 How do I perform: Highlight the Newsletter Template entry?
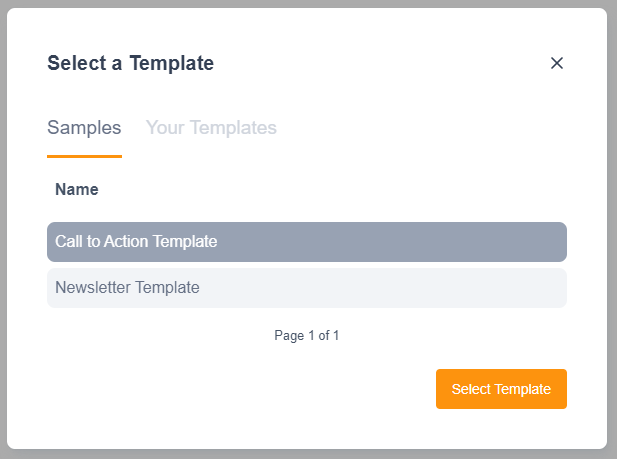point(306,288)
